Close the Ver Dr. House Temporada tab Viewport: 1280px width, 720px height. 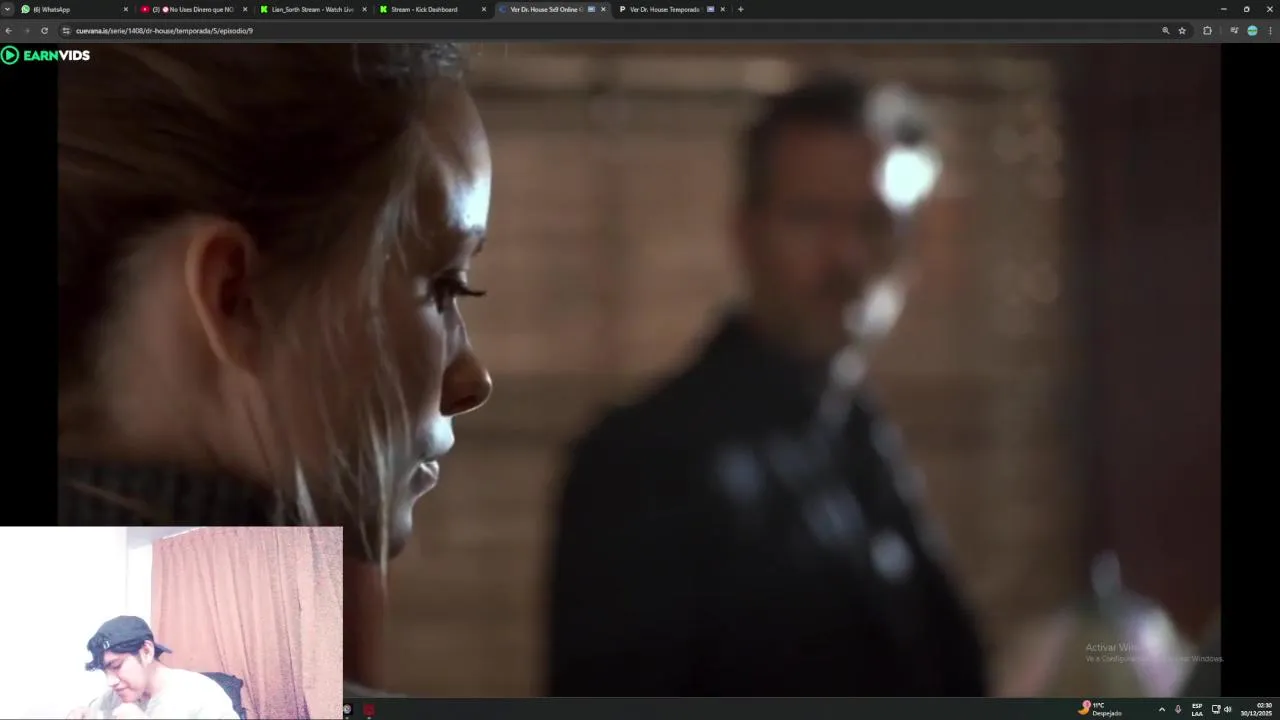coord(722,9)
